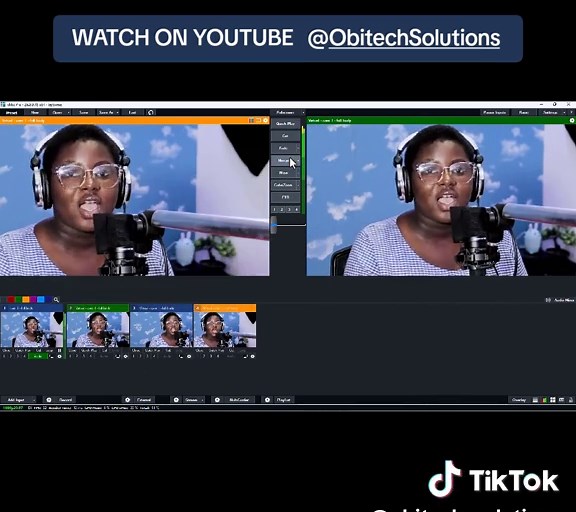
Task: Open the Settings dropdown arrow
Action: (564, 112)
